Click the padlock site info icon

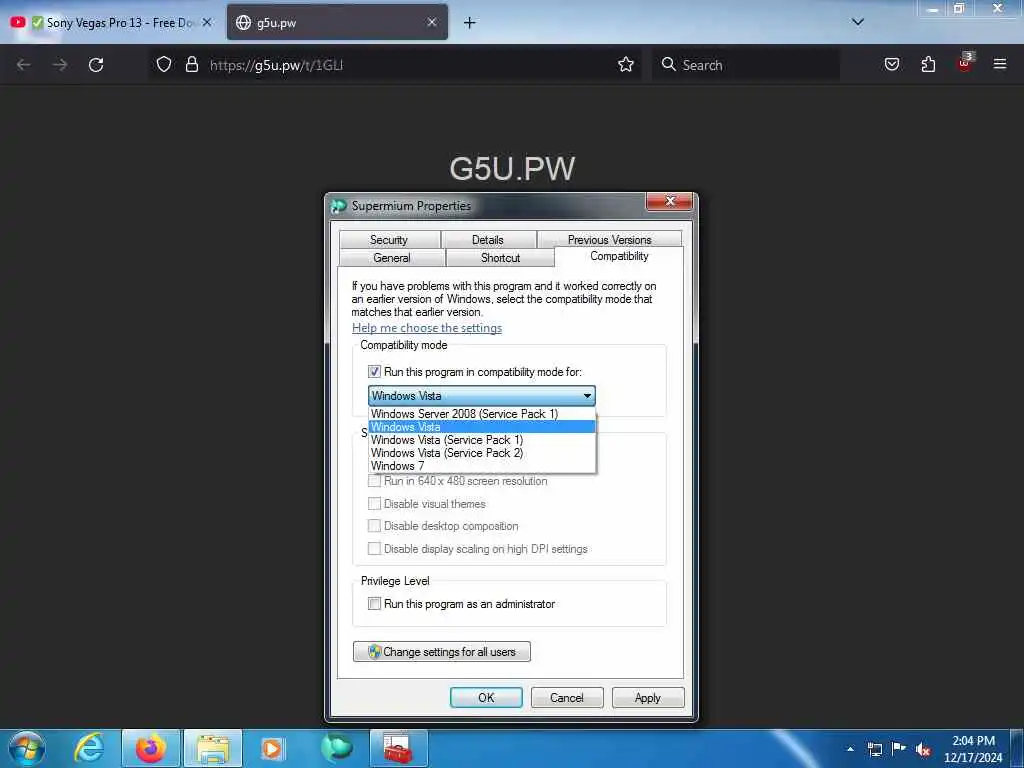click(191, 64)
